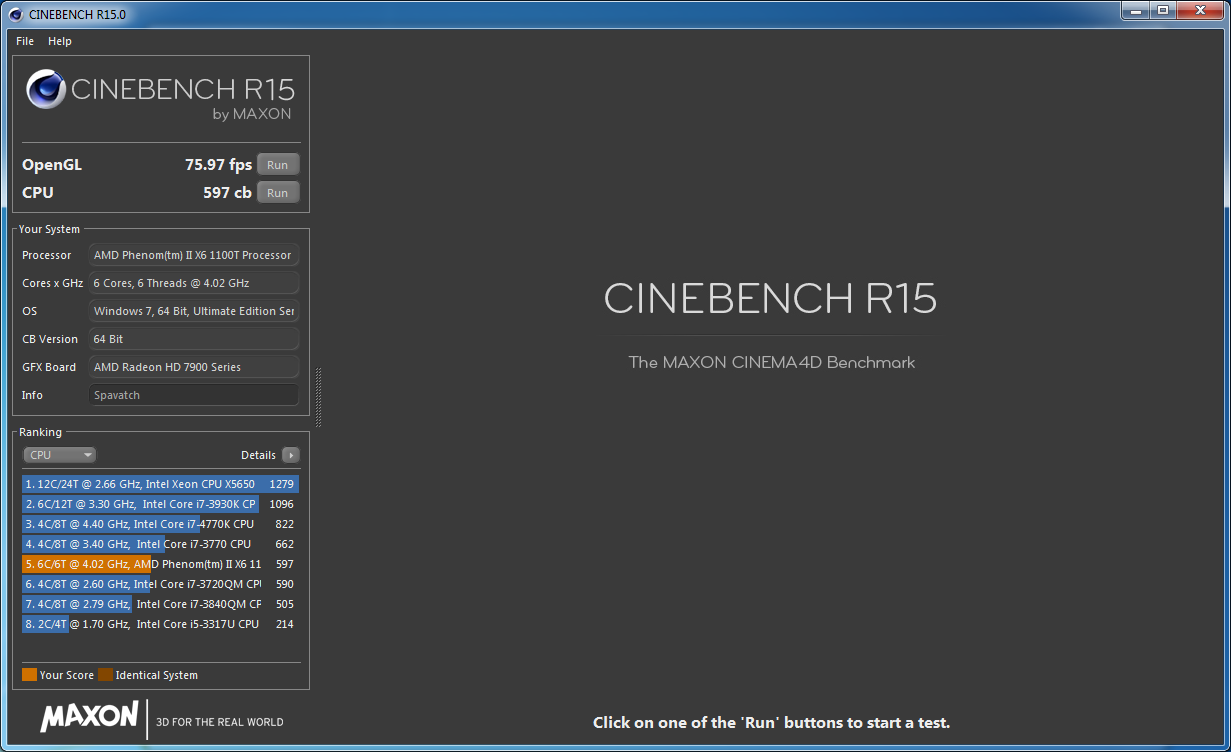Image resolution: width=1231 pixels, height=752 pixels.
Task: Select the Core i7-3770 ranking entry
Action: pos(160,544)
